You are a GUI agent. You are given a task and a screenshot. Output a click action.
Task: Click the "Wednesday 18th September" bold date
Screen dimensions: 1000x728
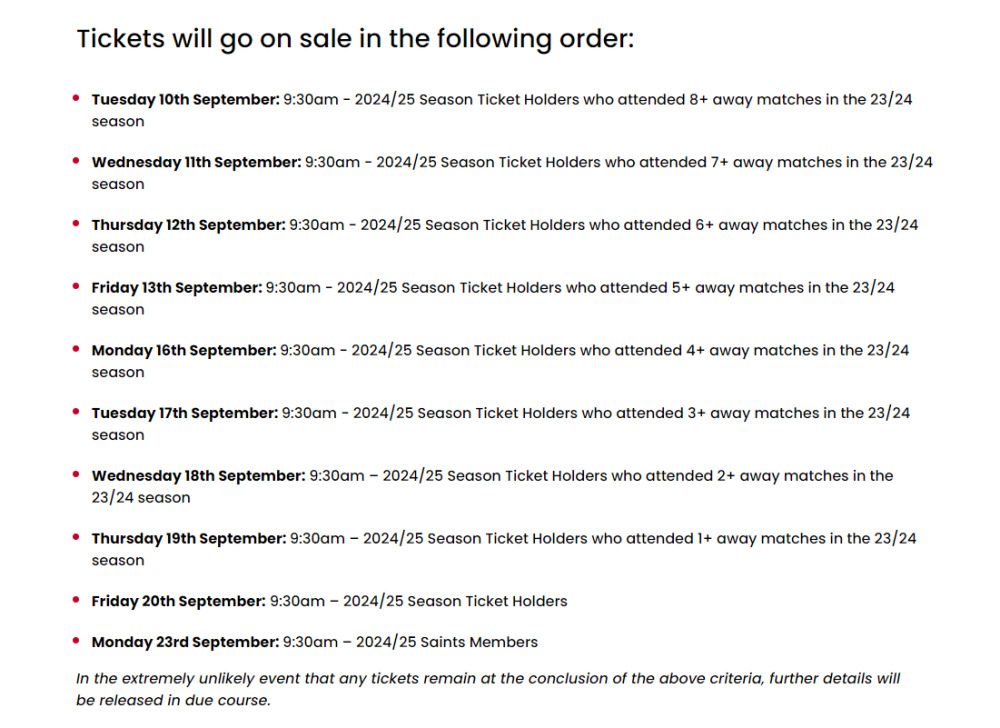click(198, 476)
